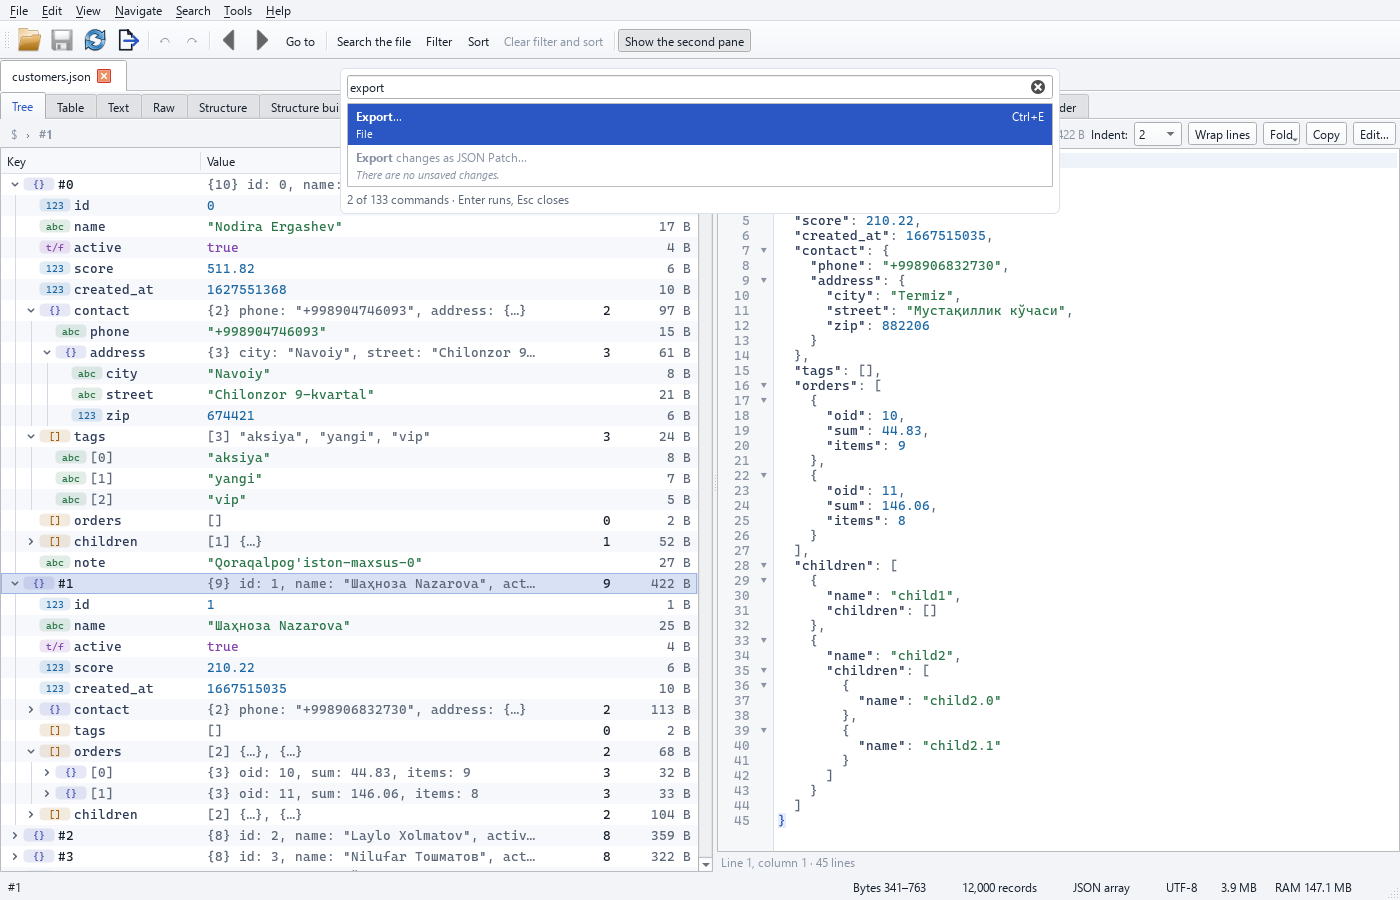Switch to the Table tab
Screen dimensions: 1400x900
click(70, 107)
